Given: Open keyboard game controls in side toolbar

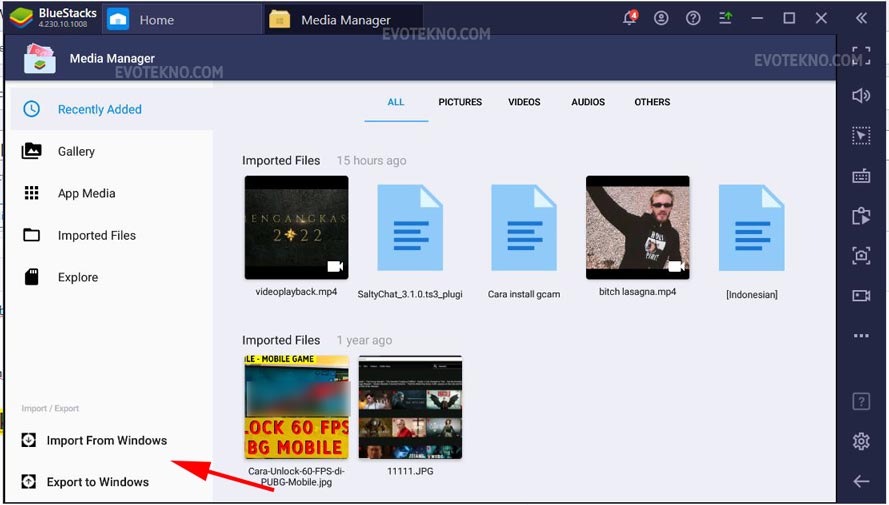Looking at the screenshot, I should pos(861,176).
